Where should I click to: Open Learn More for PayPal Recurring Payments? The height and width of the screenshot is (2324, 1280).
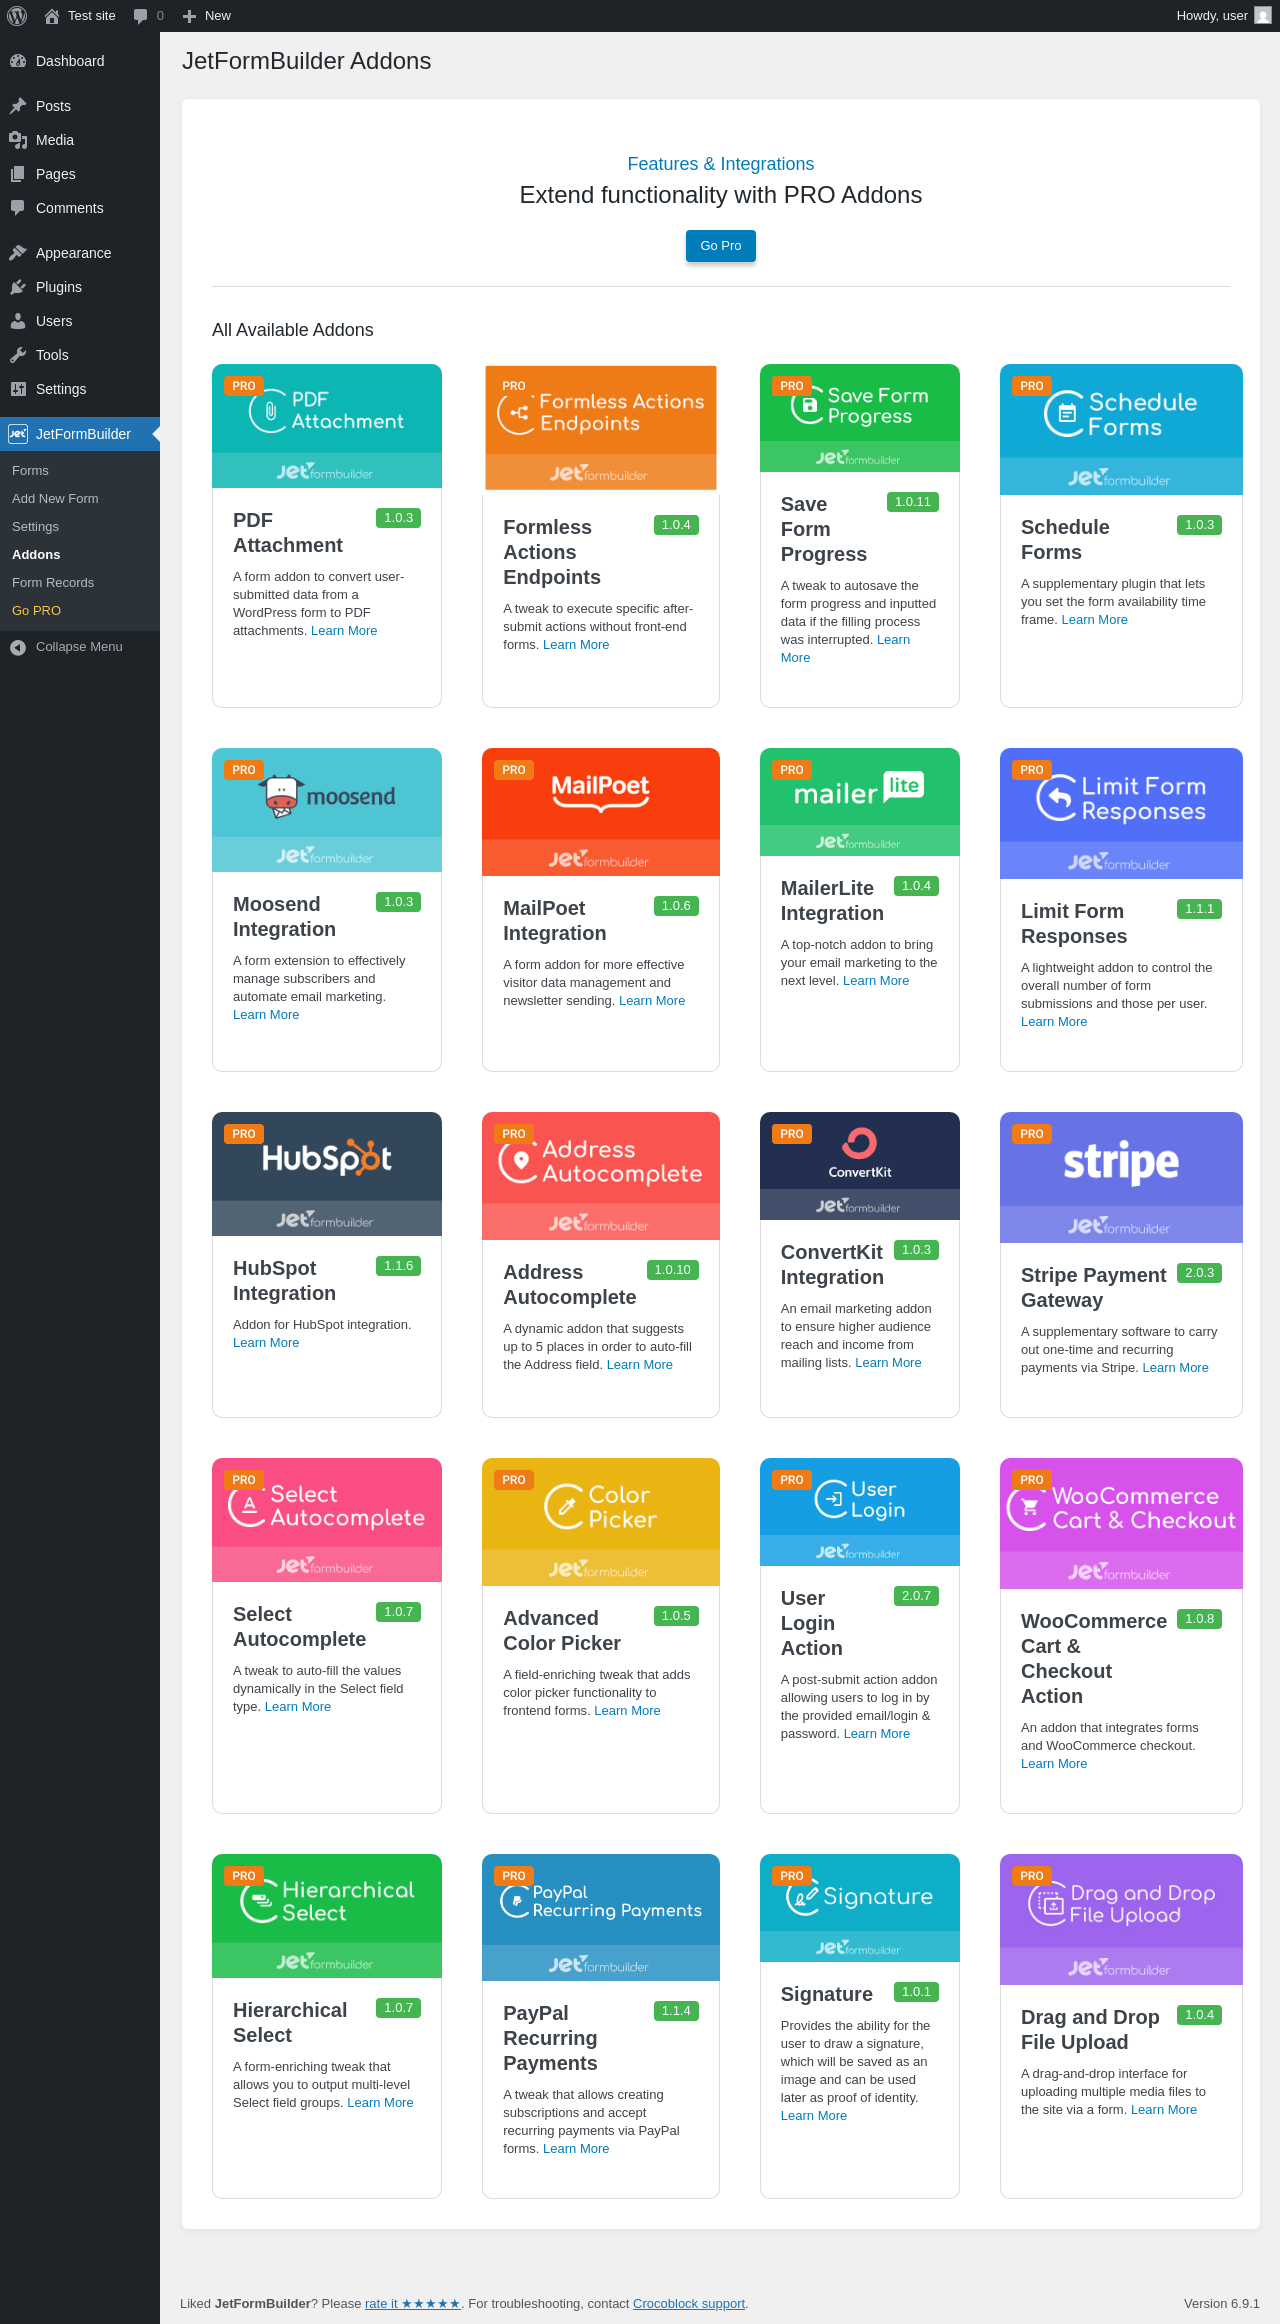(576, 2149)
